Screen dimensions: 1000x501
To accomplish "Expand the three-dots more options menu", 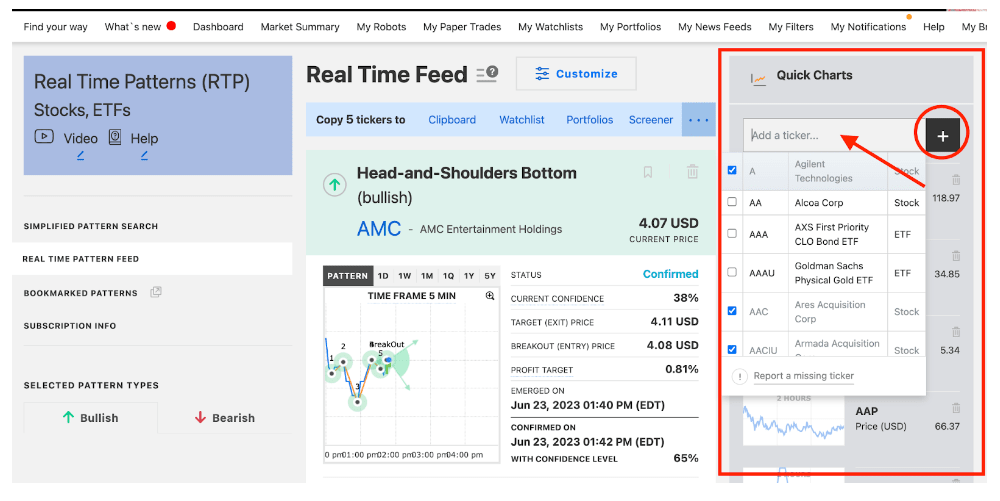I will click(698, 120).
